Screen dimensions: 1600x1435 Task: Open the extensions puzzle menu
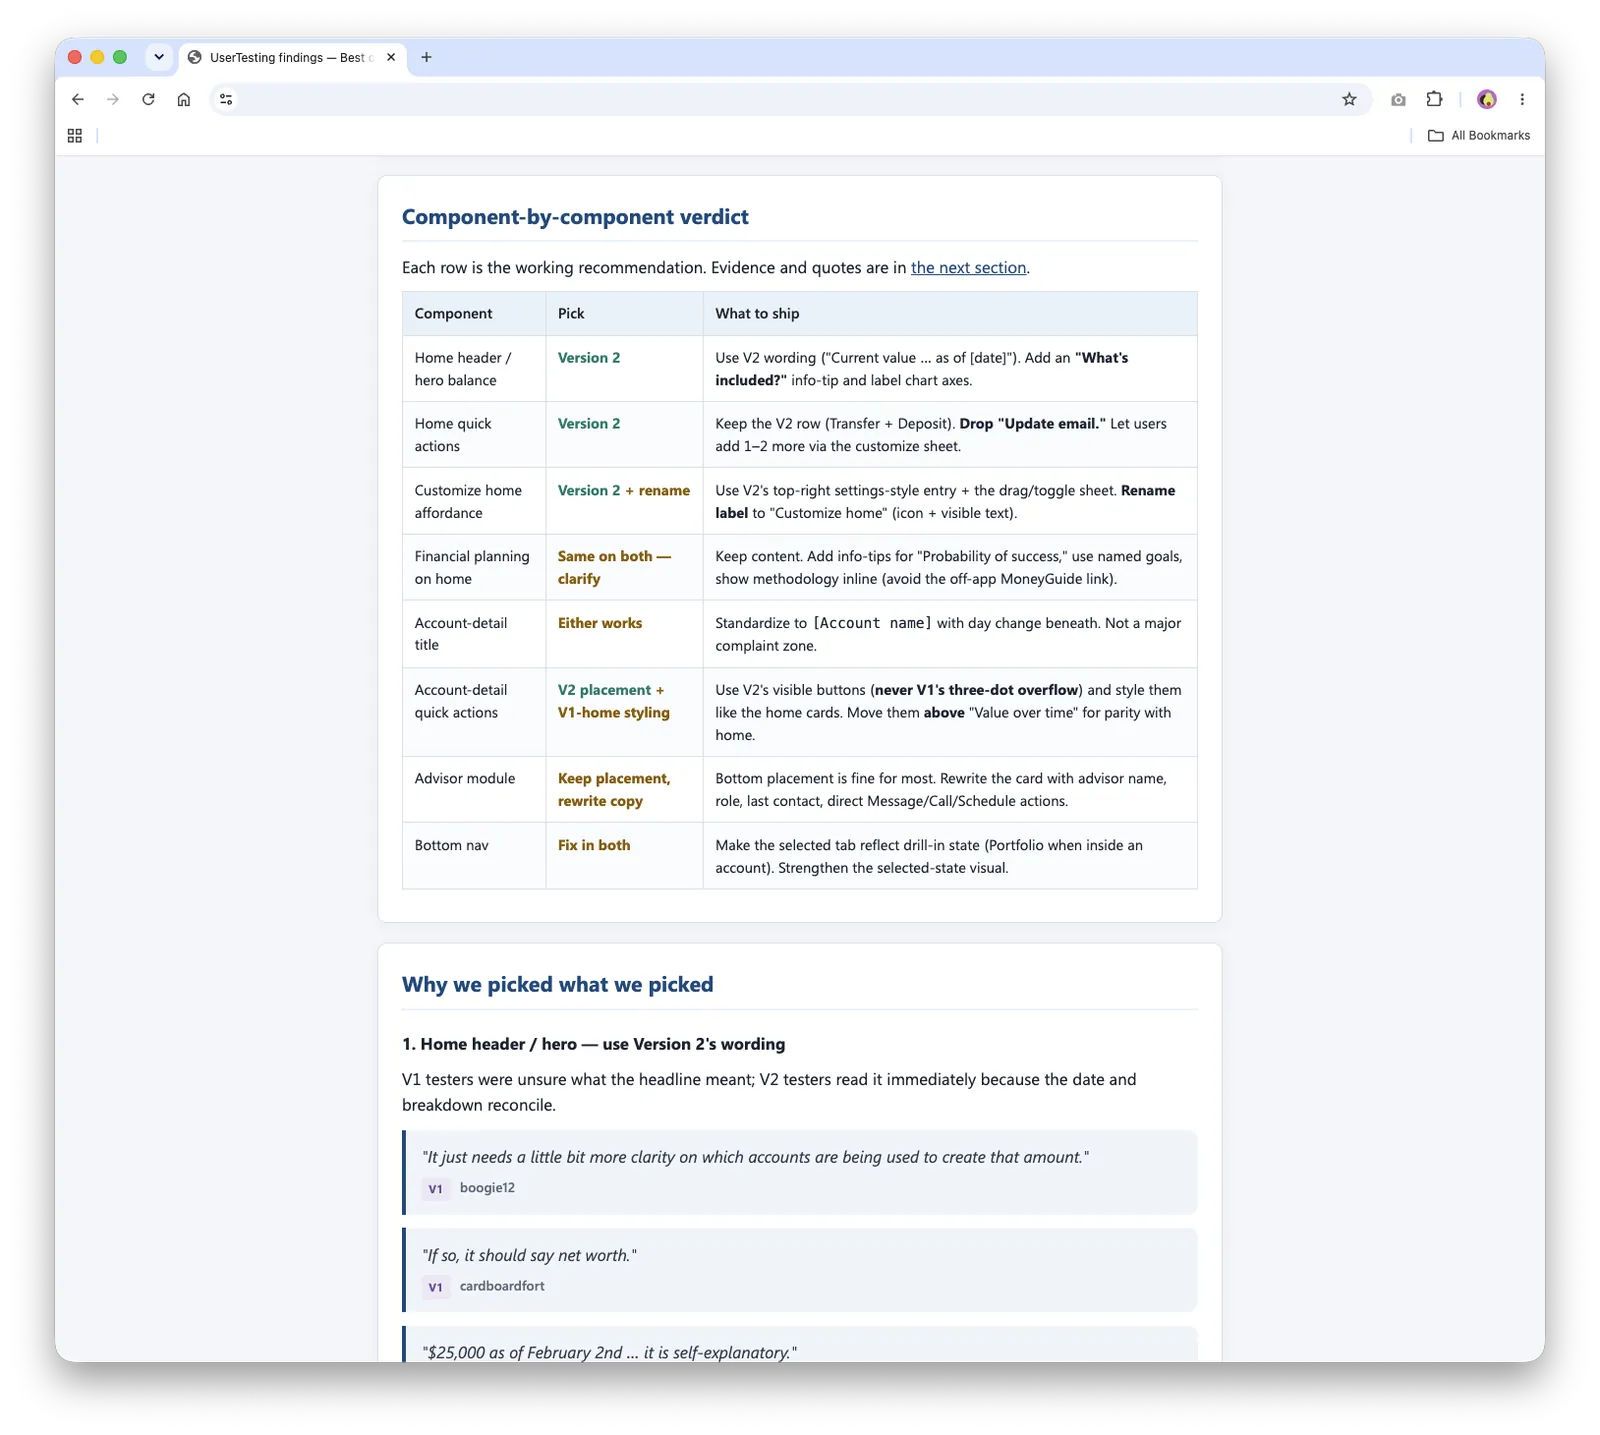tap(1434, 99)
